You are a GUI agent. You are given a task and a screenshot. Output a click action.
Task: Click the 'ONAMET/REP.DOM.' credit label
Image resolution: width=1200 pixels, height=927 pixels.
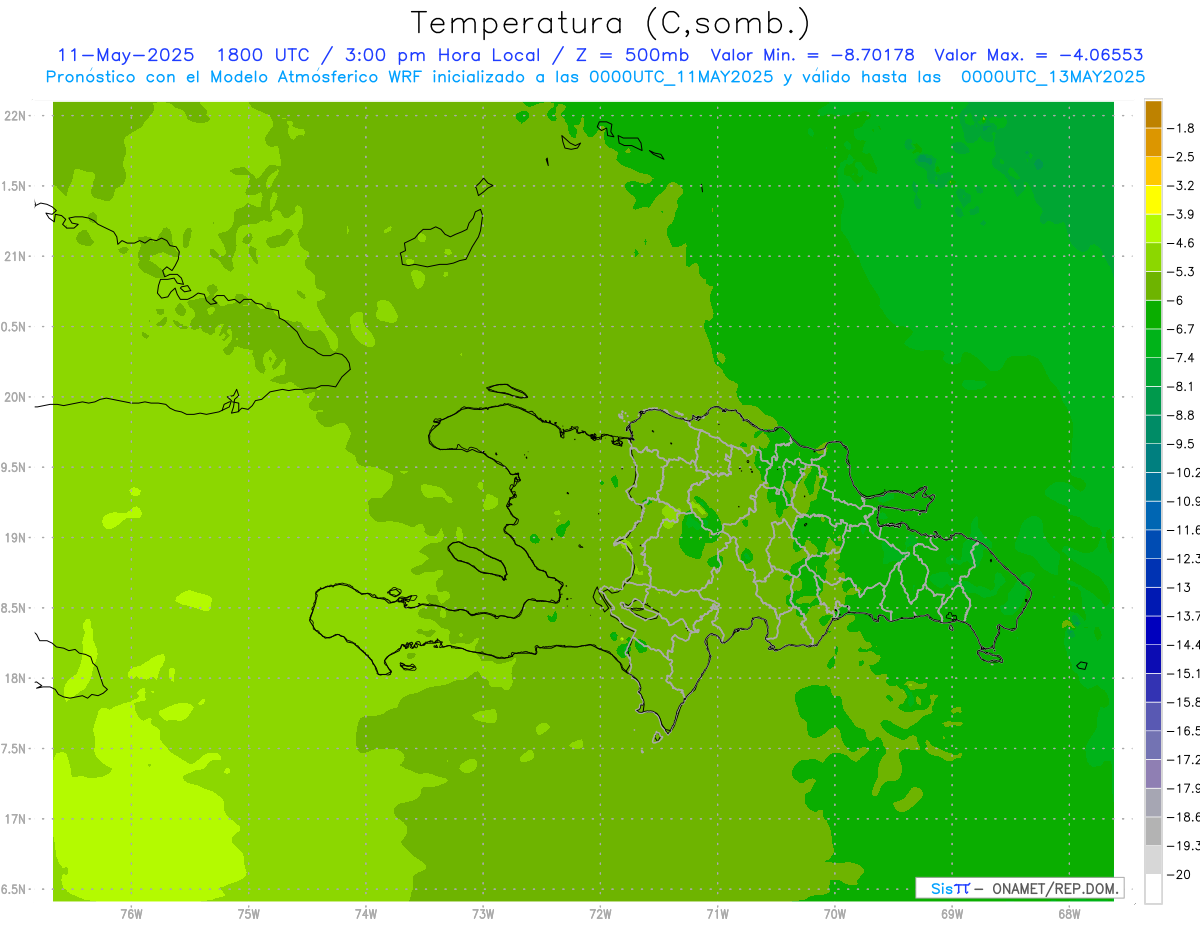coord(1054,888)
